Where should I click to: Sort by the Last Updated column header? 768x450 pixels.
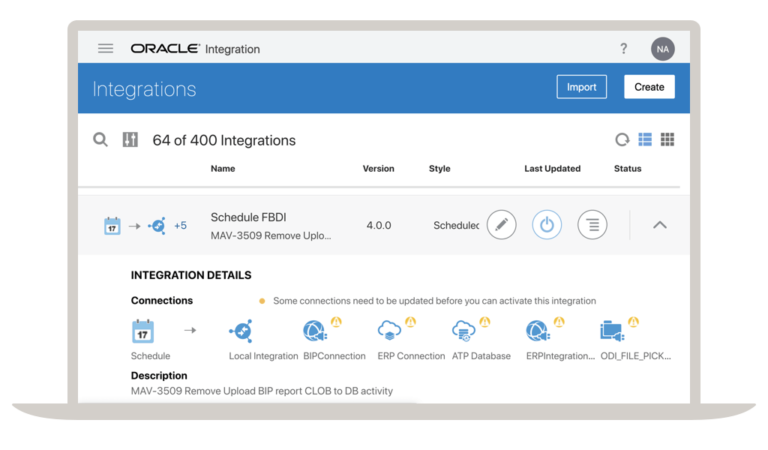[x=552, y=168]
